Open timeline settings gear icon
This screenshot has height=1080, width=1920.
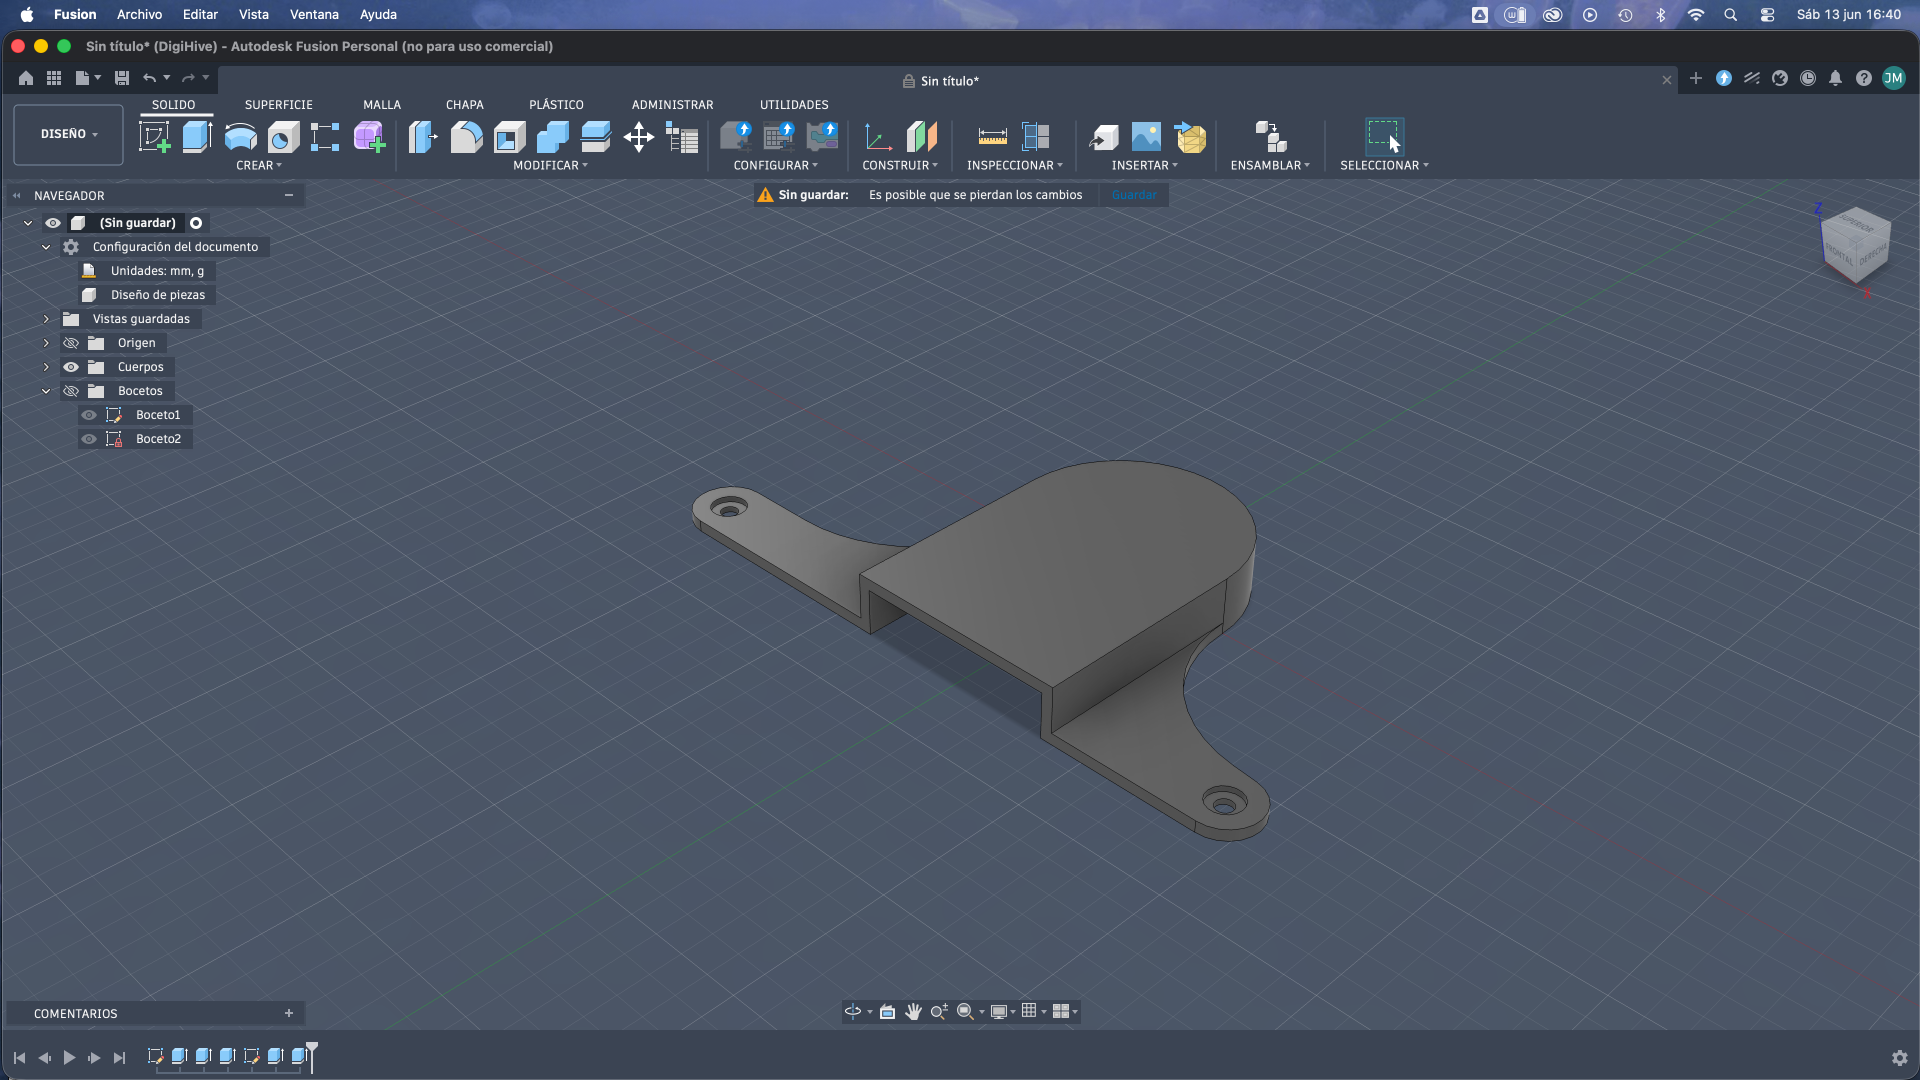click(x=1899, y=1058)
